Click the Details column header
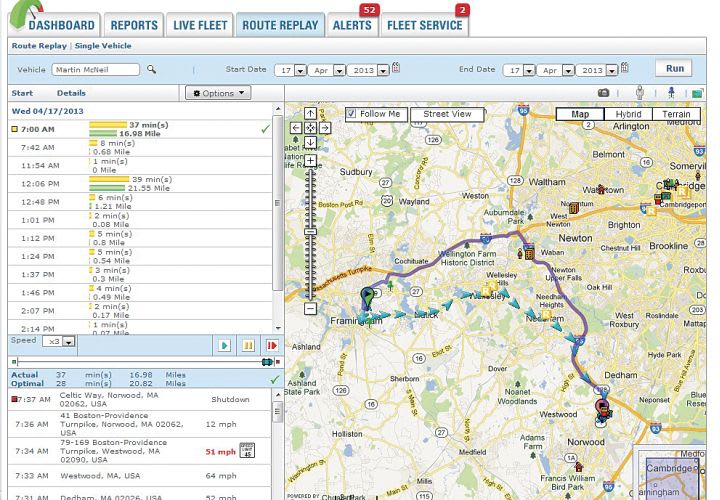Viewport: 720px width, 500px height. [71, 93]
